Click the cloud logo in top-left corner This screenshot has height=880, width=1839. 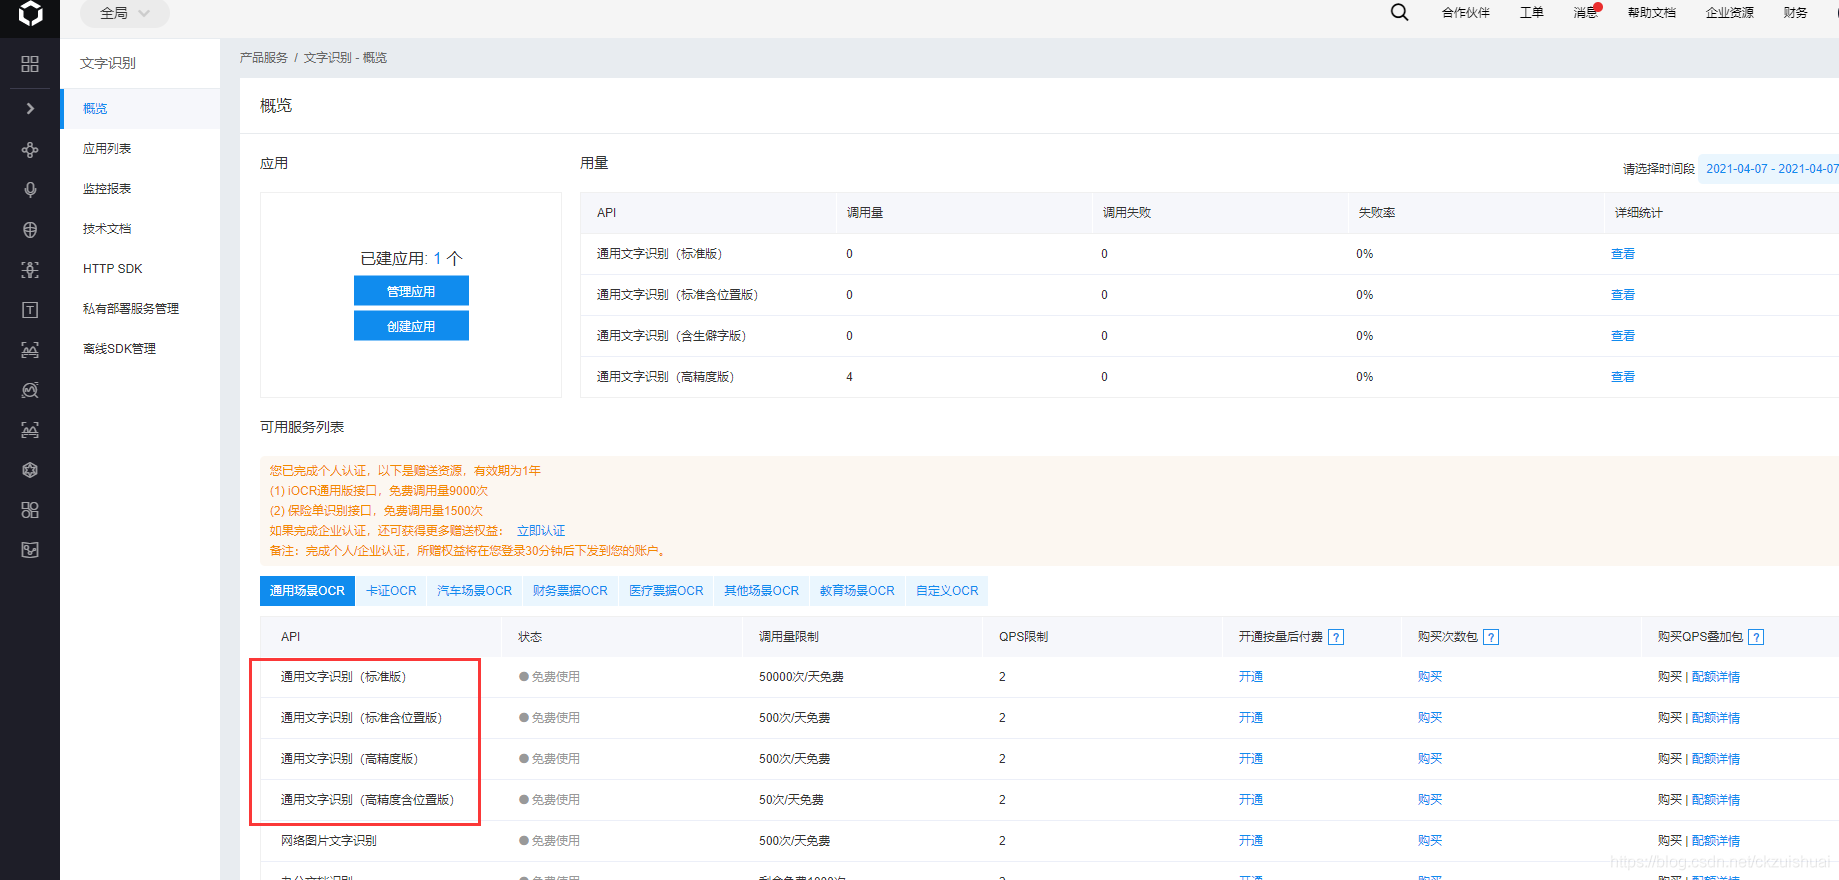pos(30,14)
